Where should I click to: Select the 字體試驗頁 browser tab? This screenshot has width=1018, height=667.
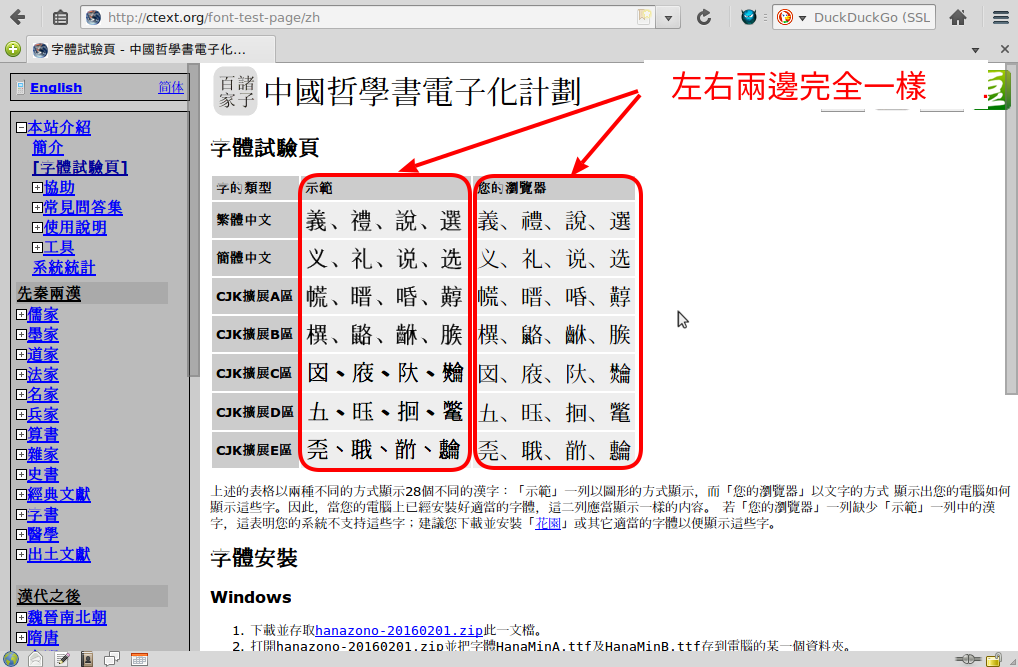point(151,49)
